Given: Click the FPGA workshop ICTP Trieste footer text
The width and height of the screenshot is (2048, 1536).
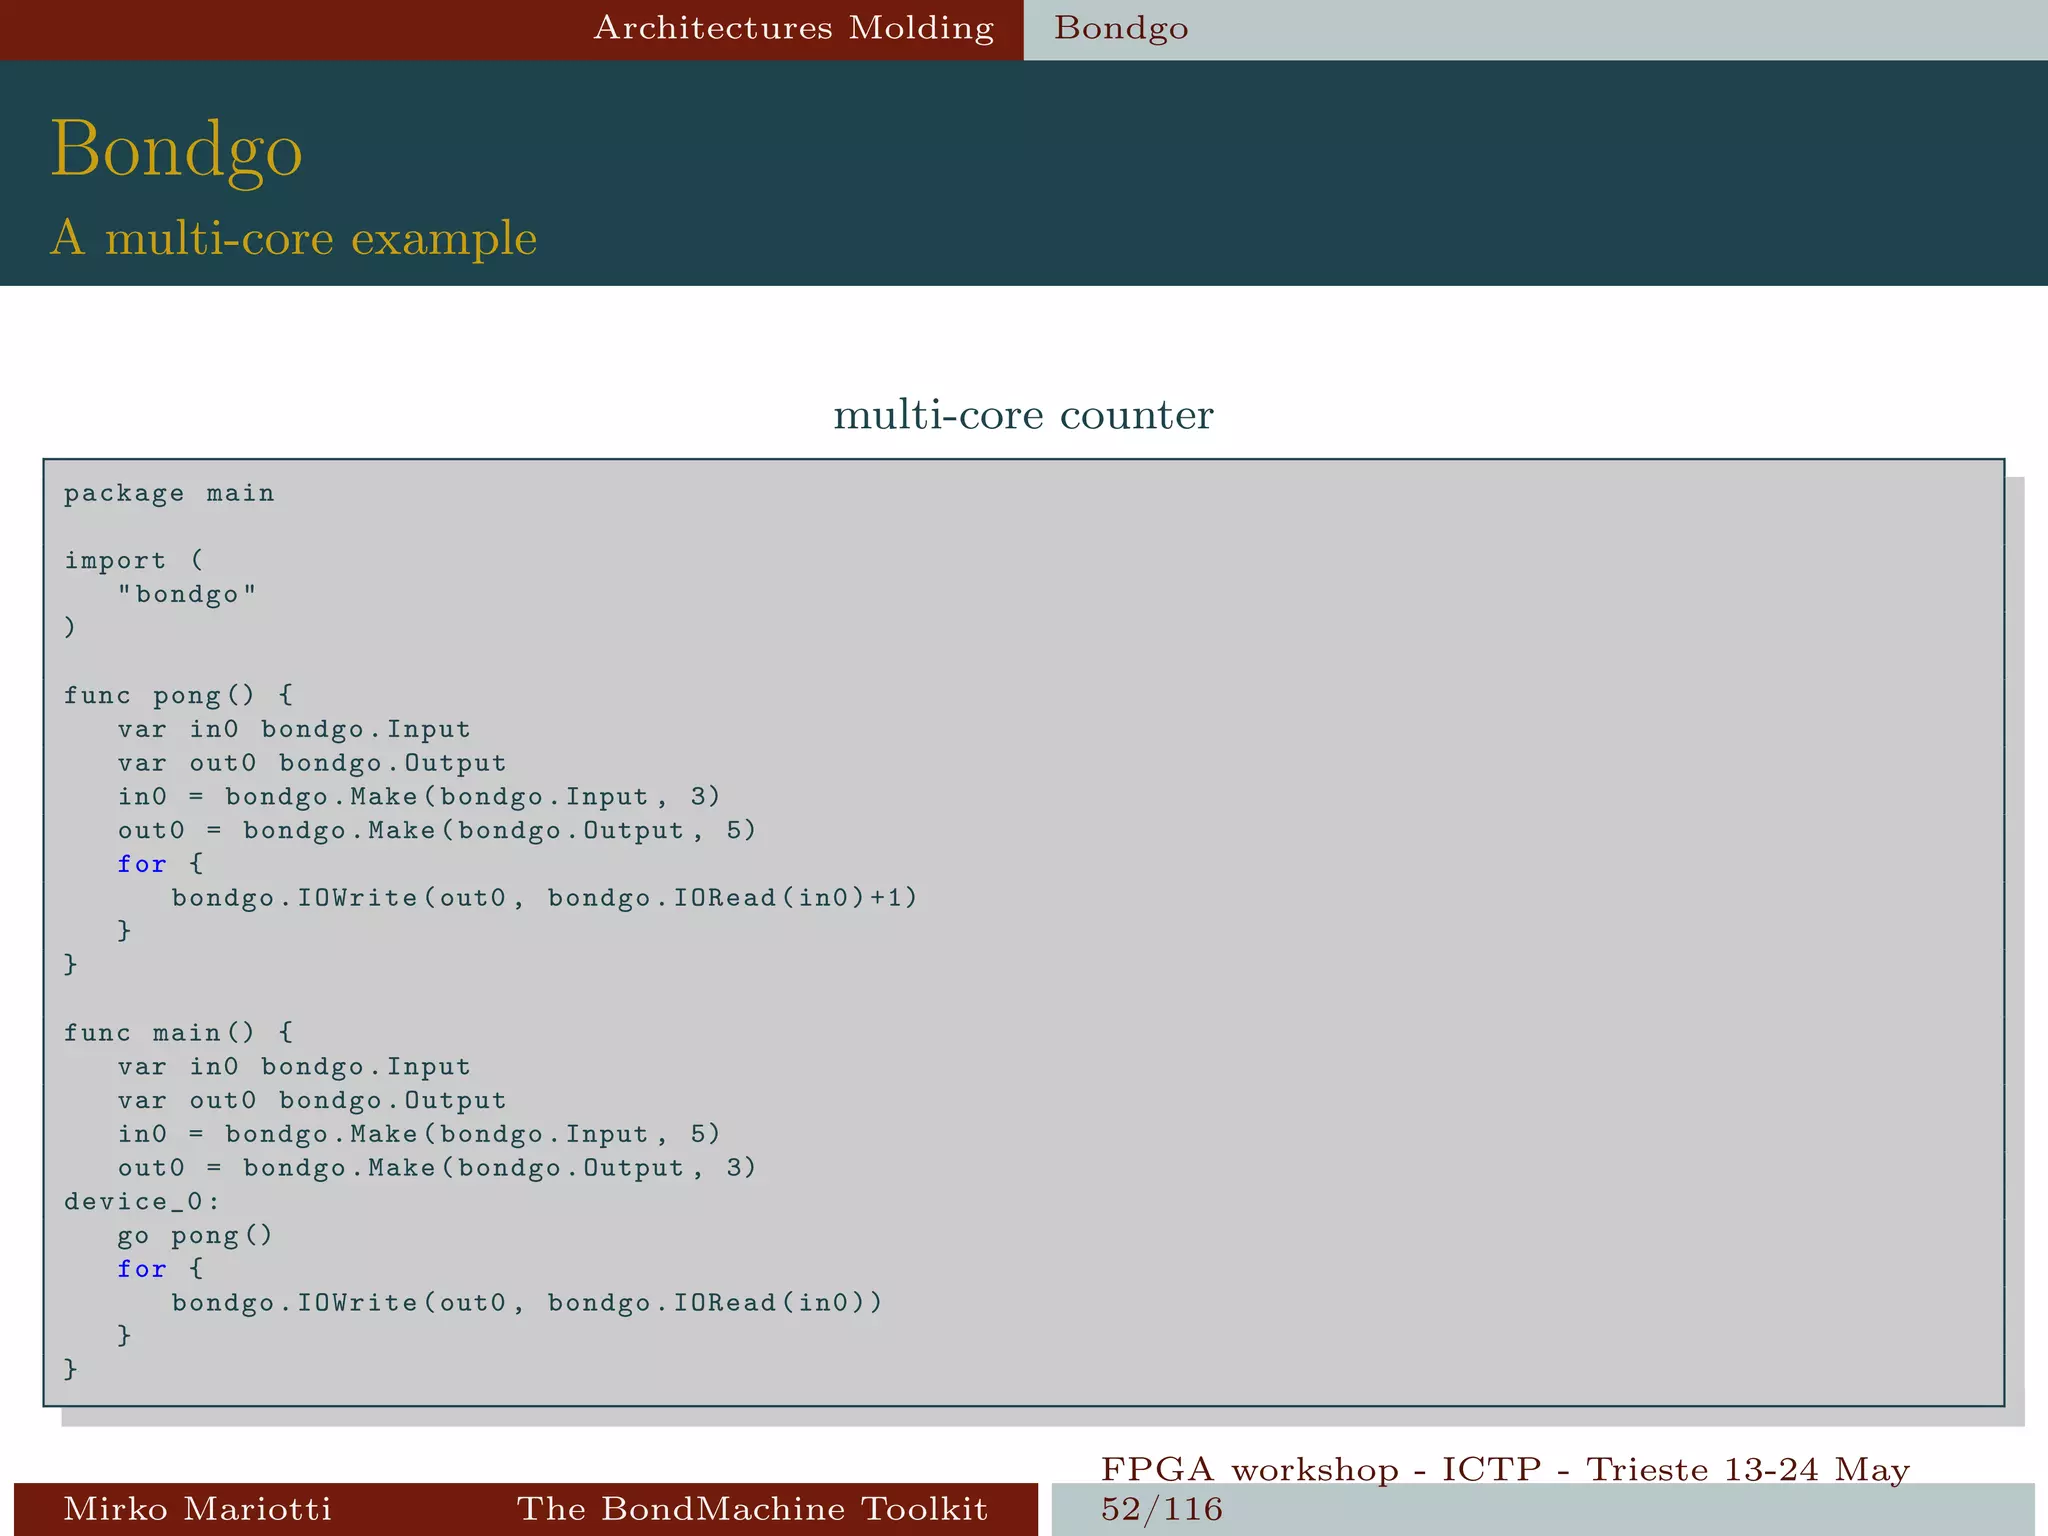Looking at the screenshot, I should (x=1505, y=1469).
